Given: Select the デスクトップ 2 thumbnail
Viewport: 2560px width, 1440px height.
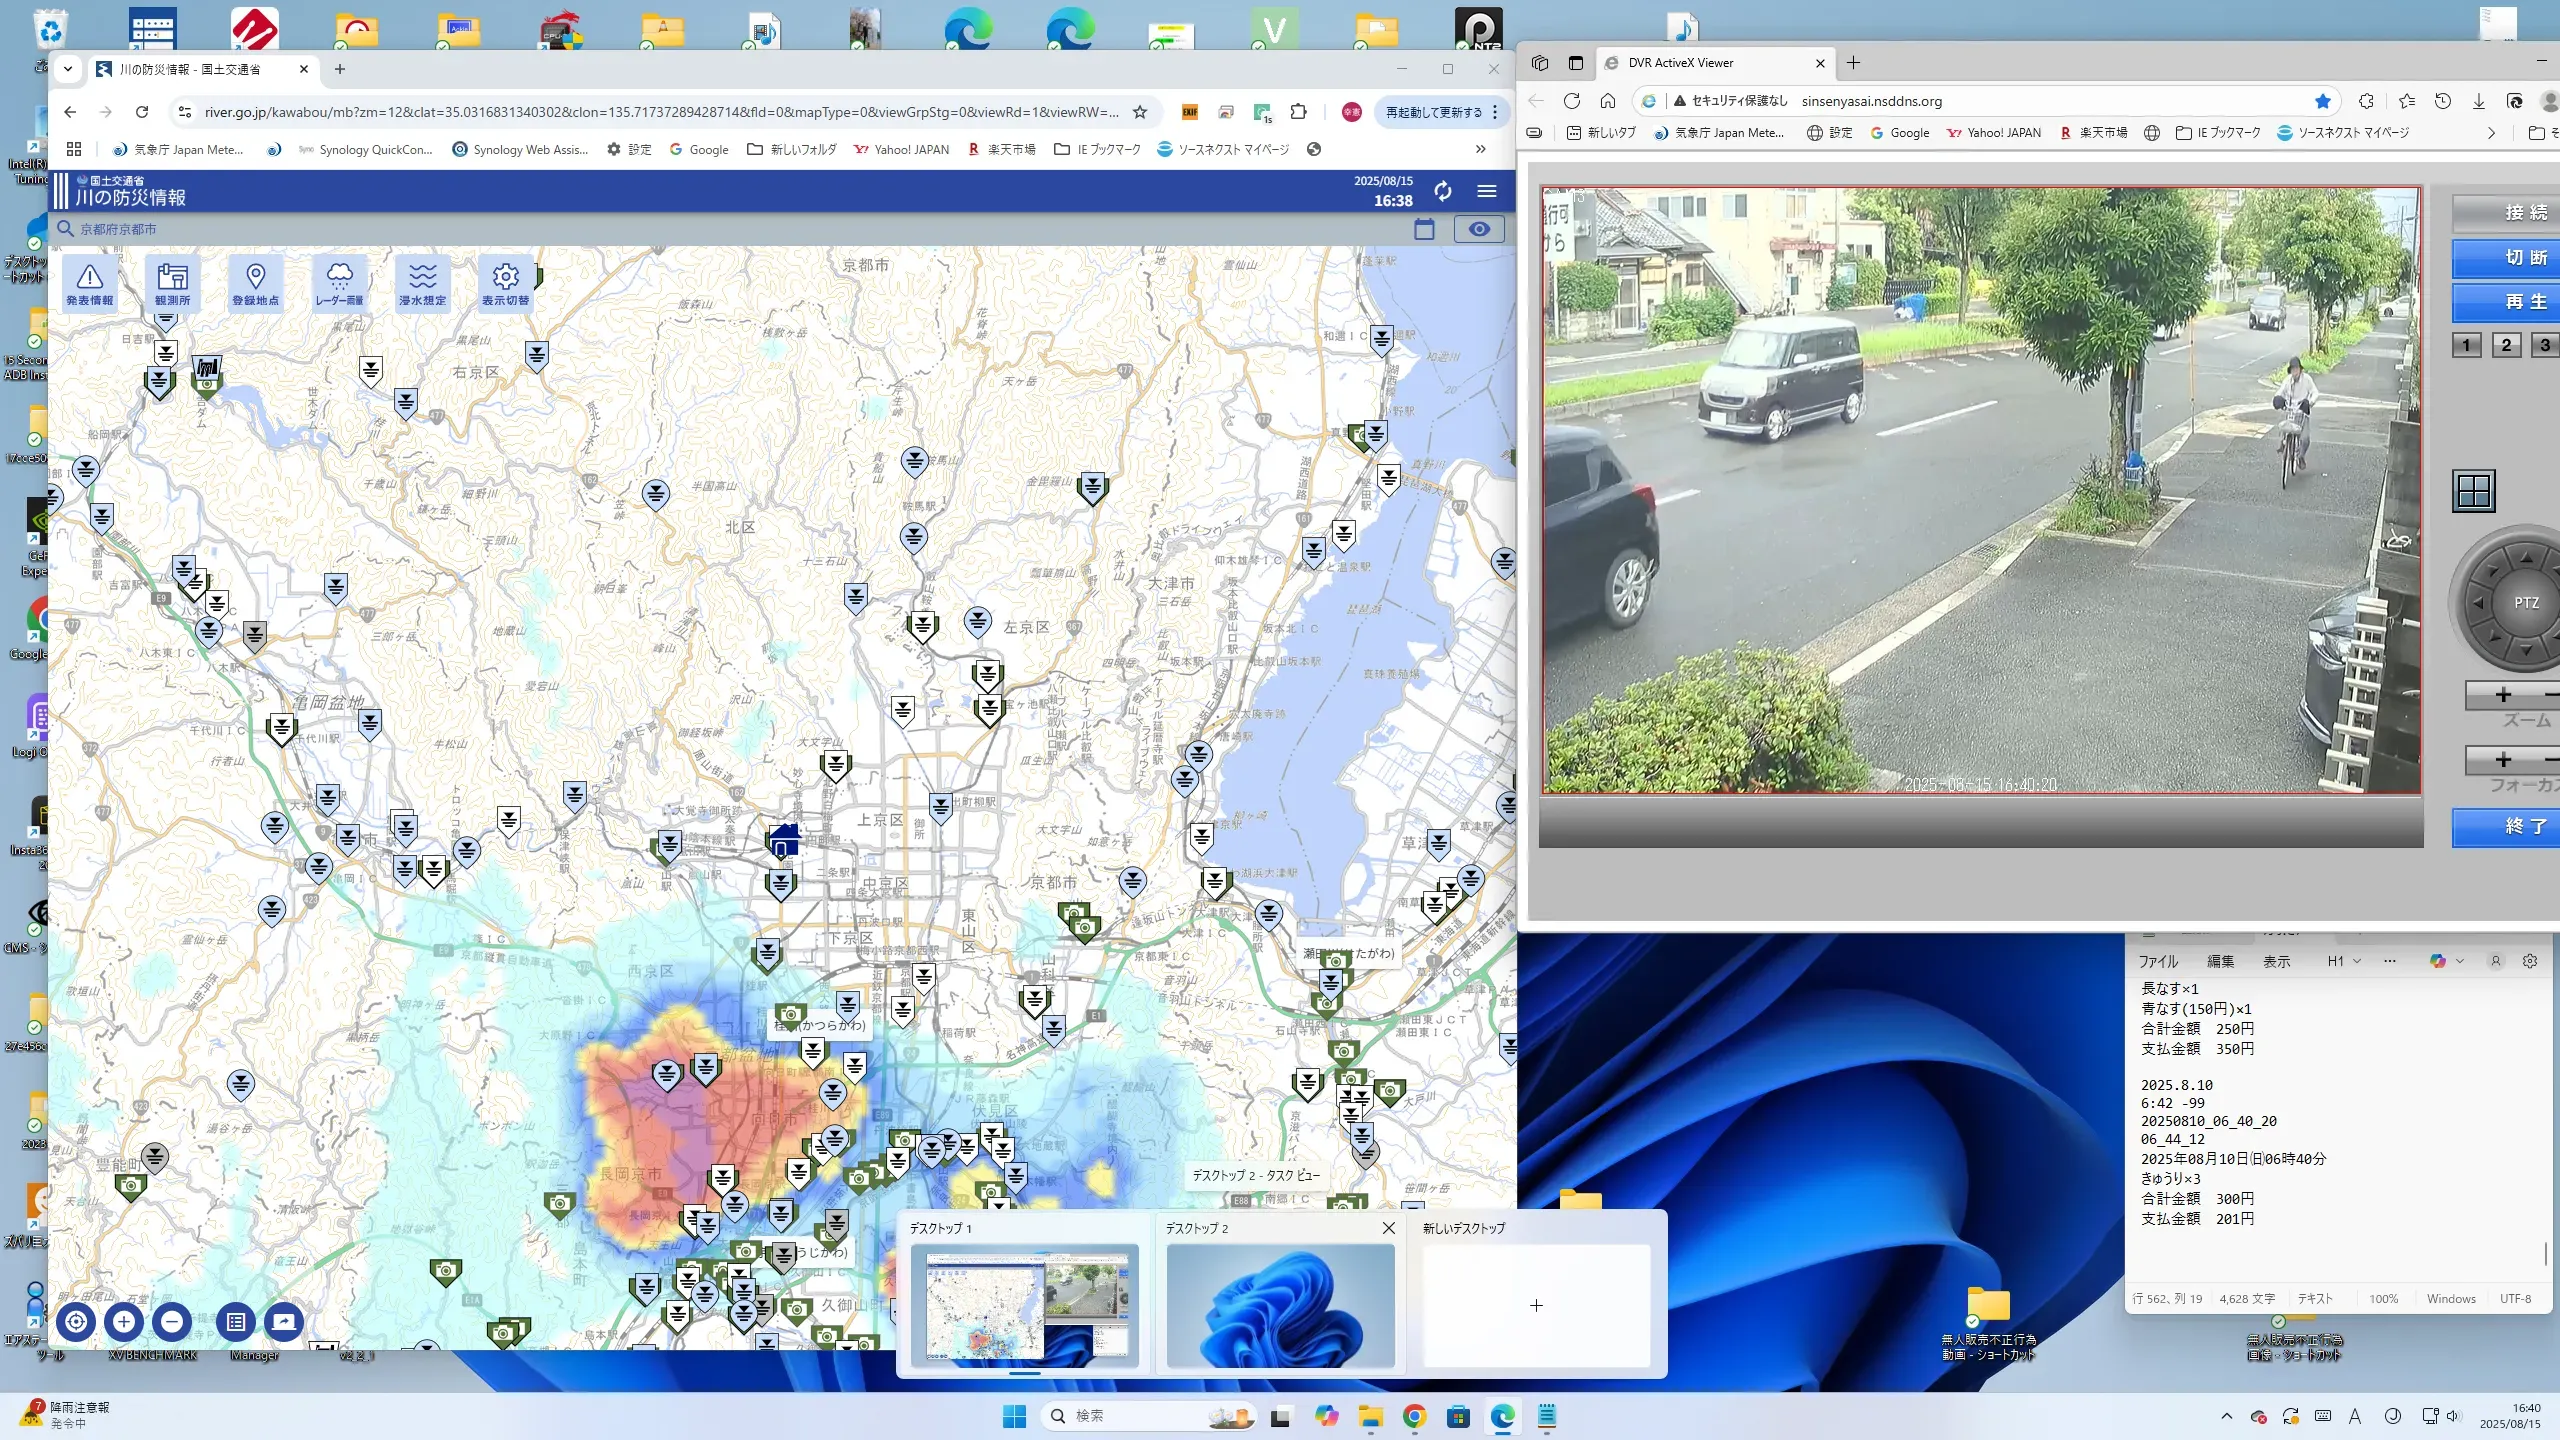Looking at the screenshot, I should click(x=1280, y=1305).
